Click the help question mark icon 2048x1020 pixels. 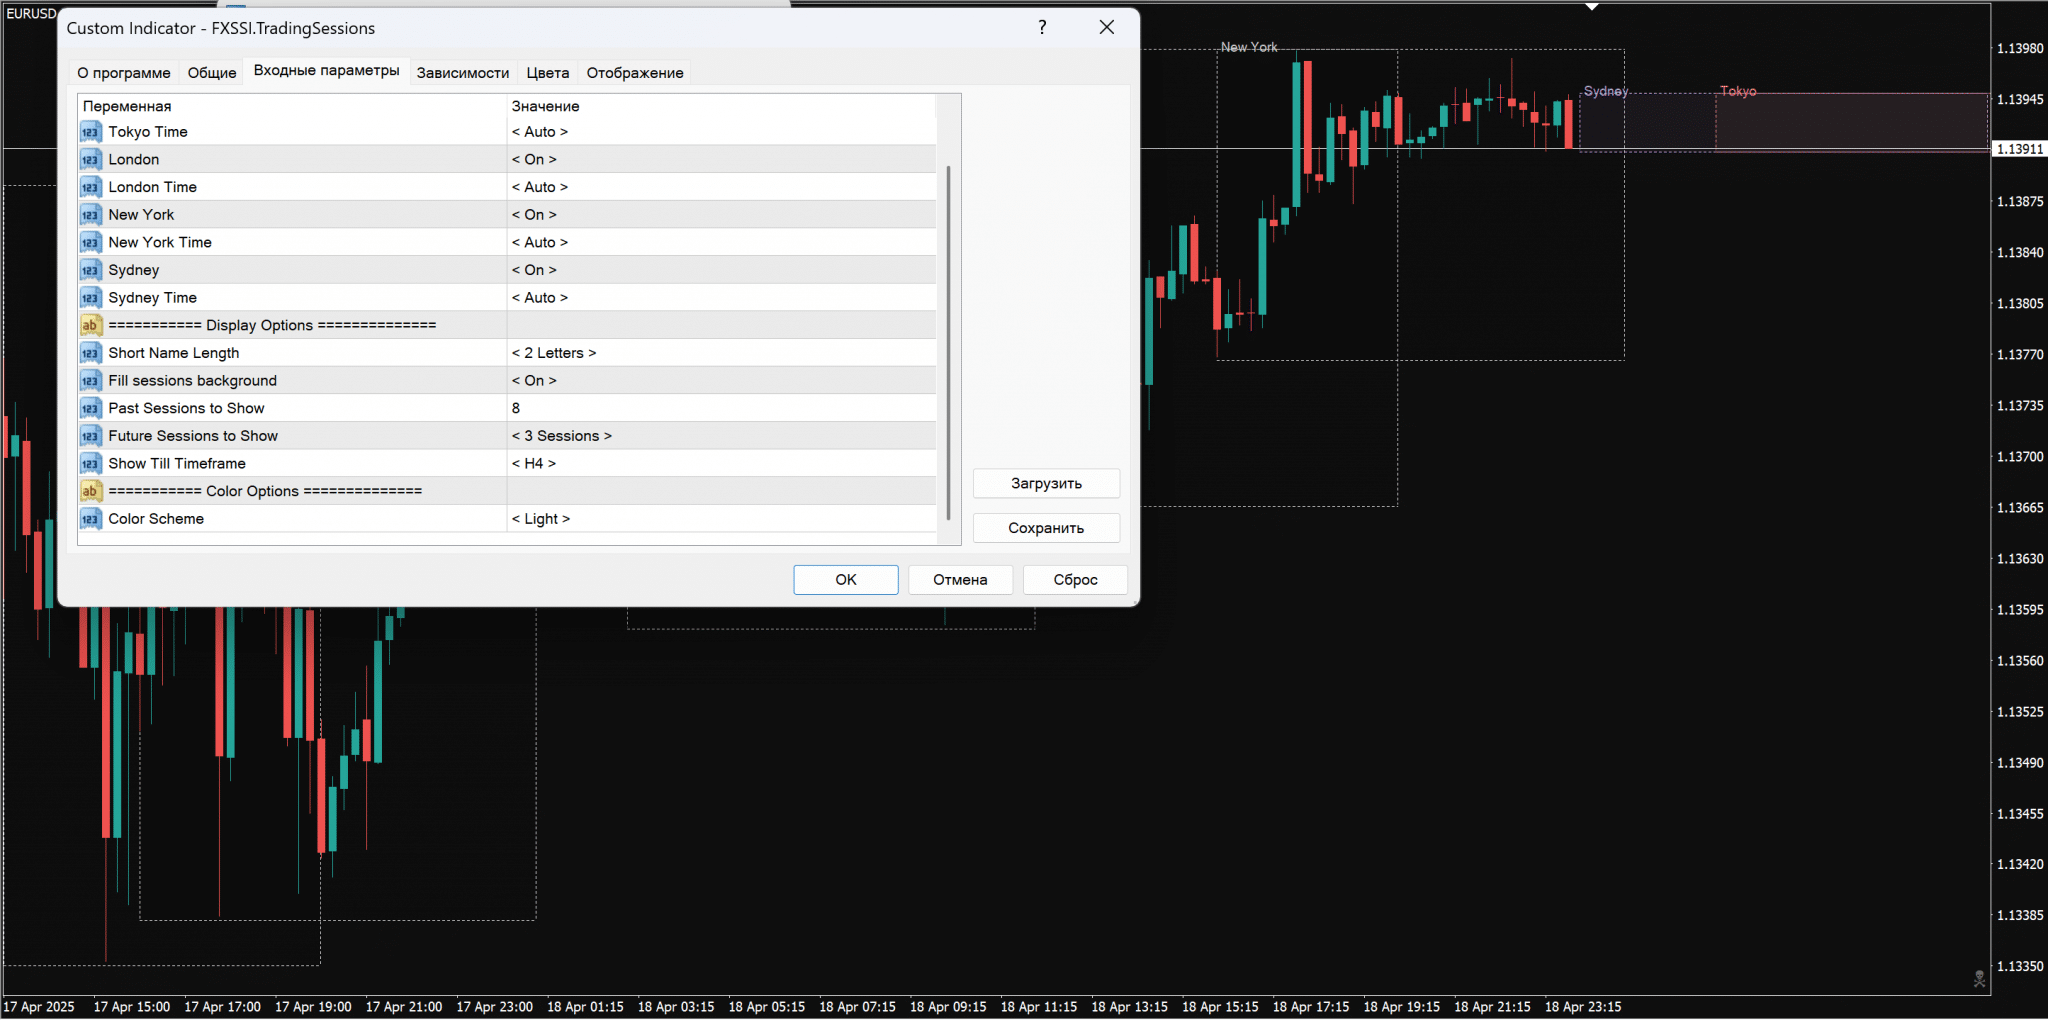click(x=1042, y=27)
